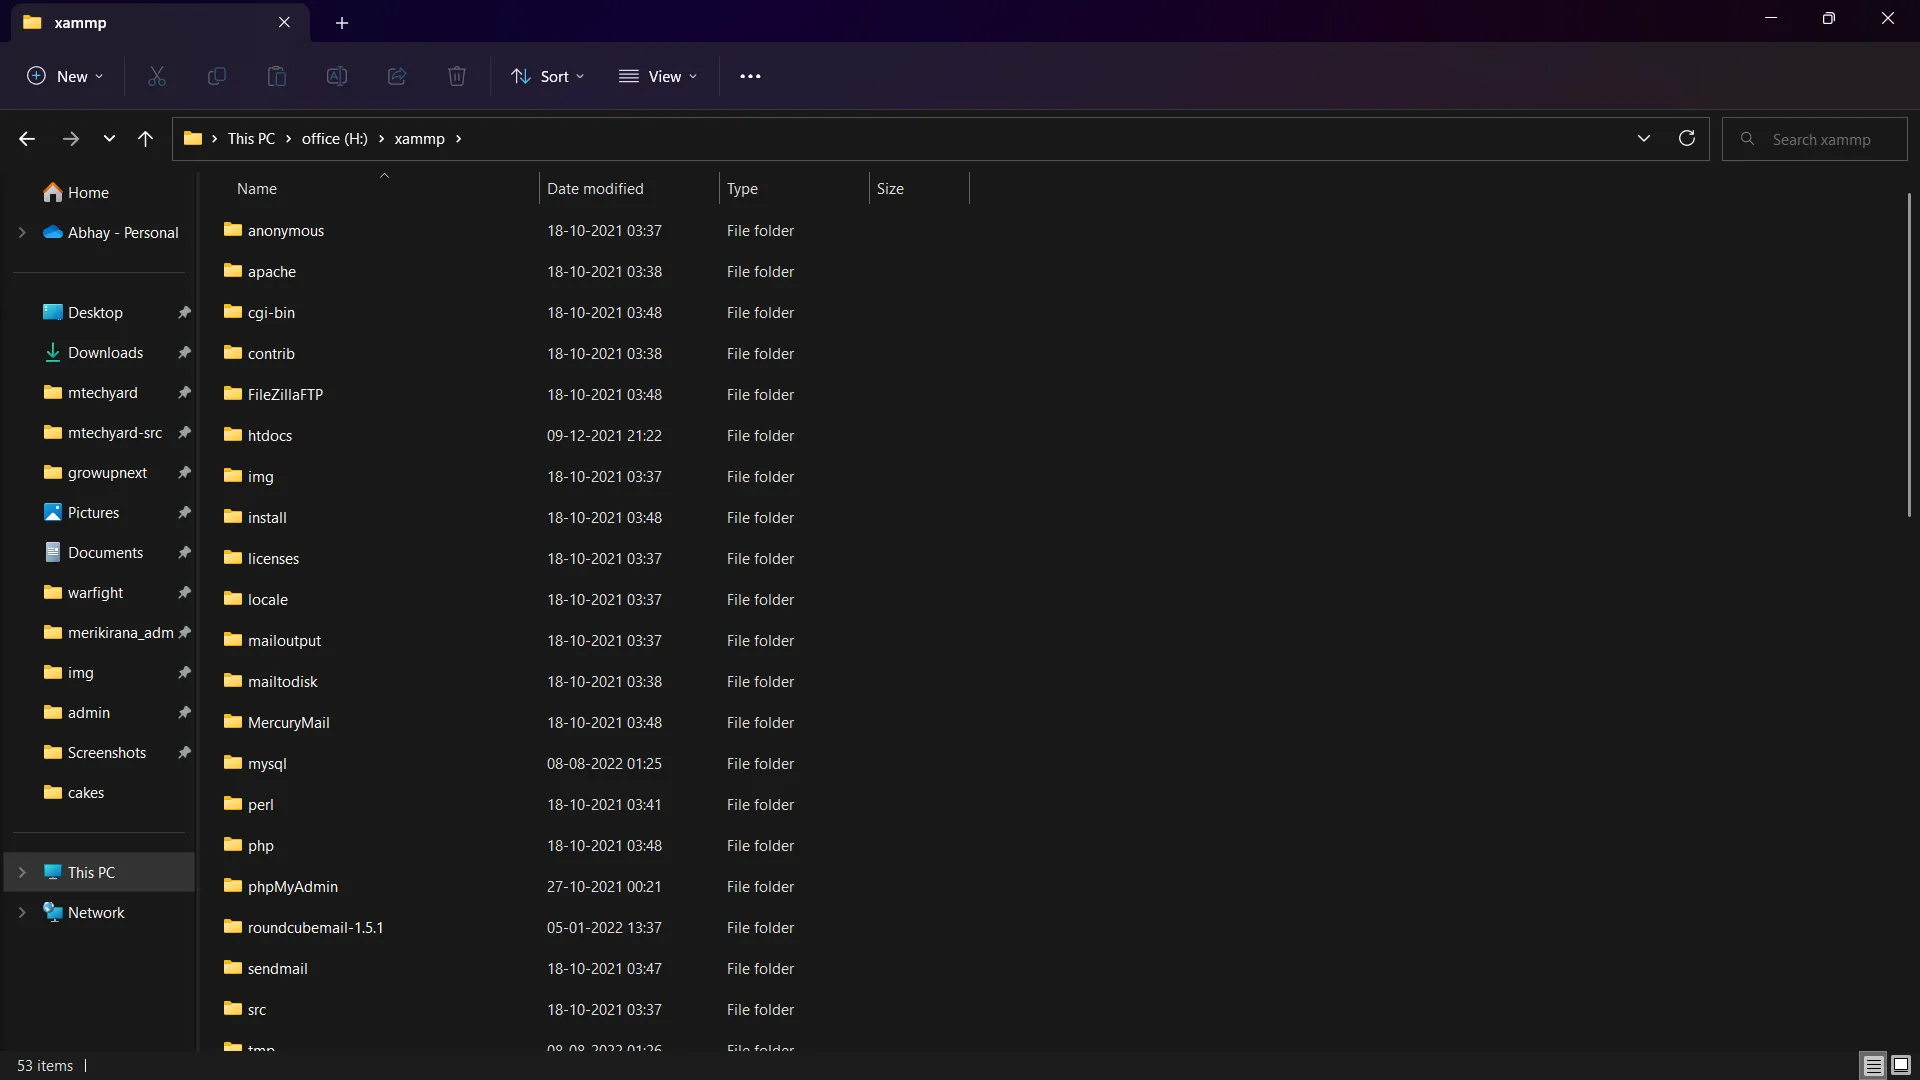Click the Copy icon in toolbar

click(216, 76)
